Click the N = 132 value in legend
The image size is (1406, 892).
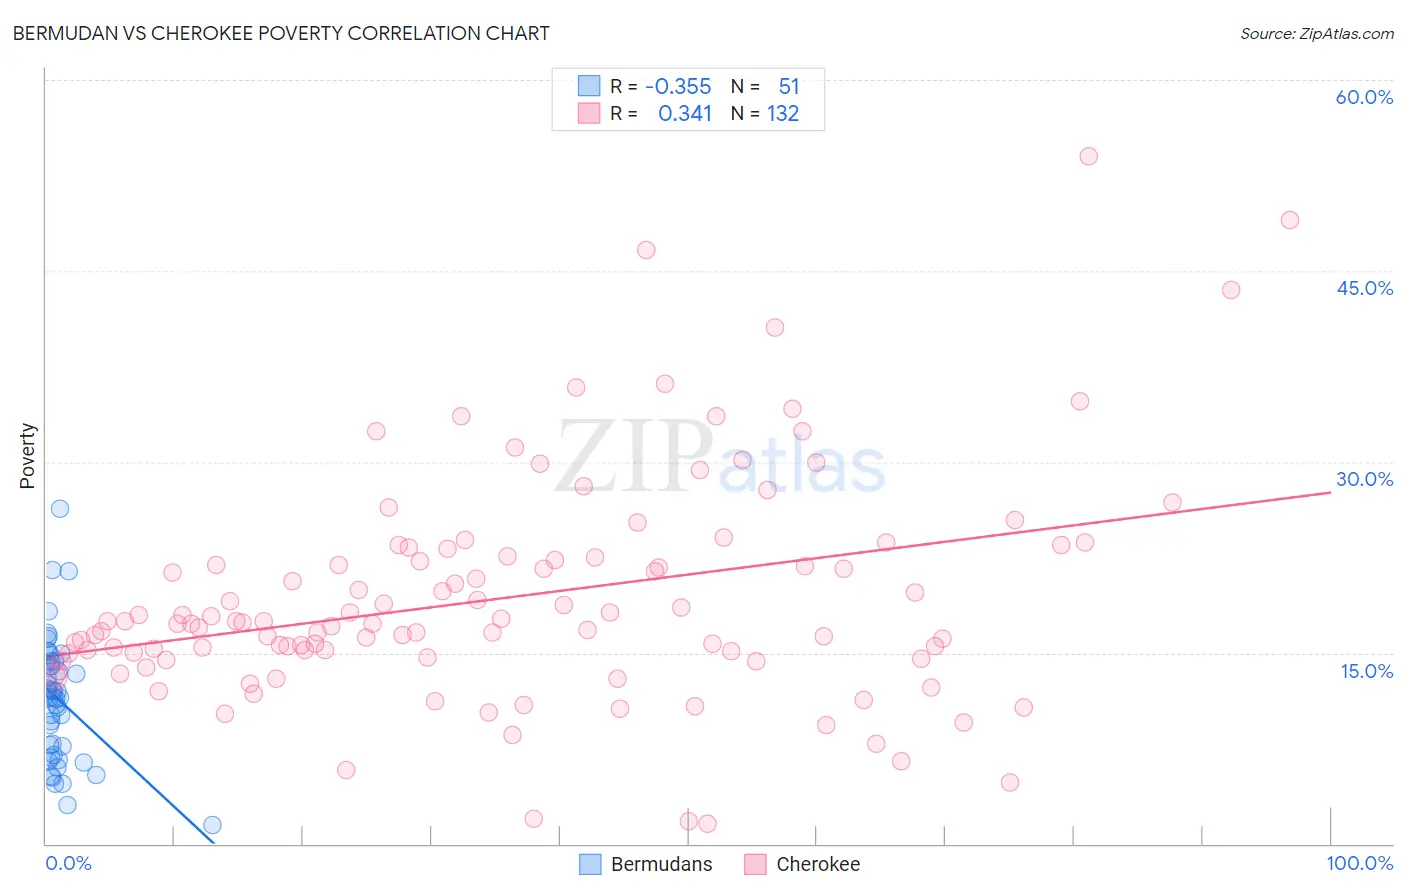coord(765,113)
